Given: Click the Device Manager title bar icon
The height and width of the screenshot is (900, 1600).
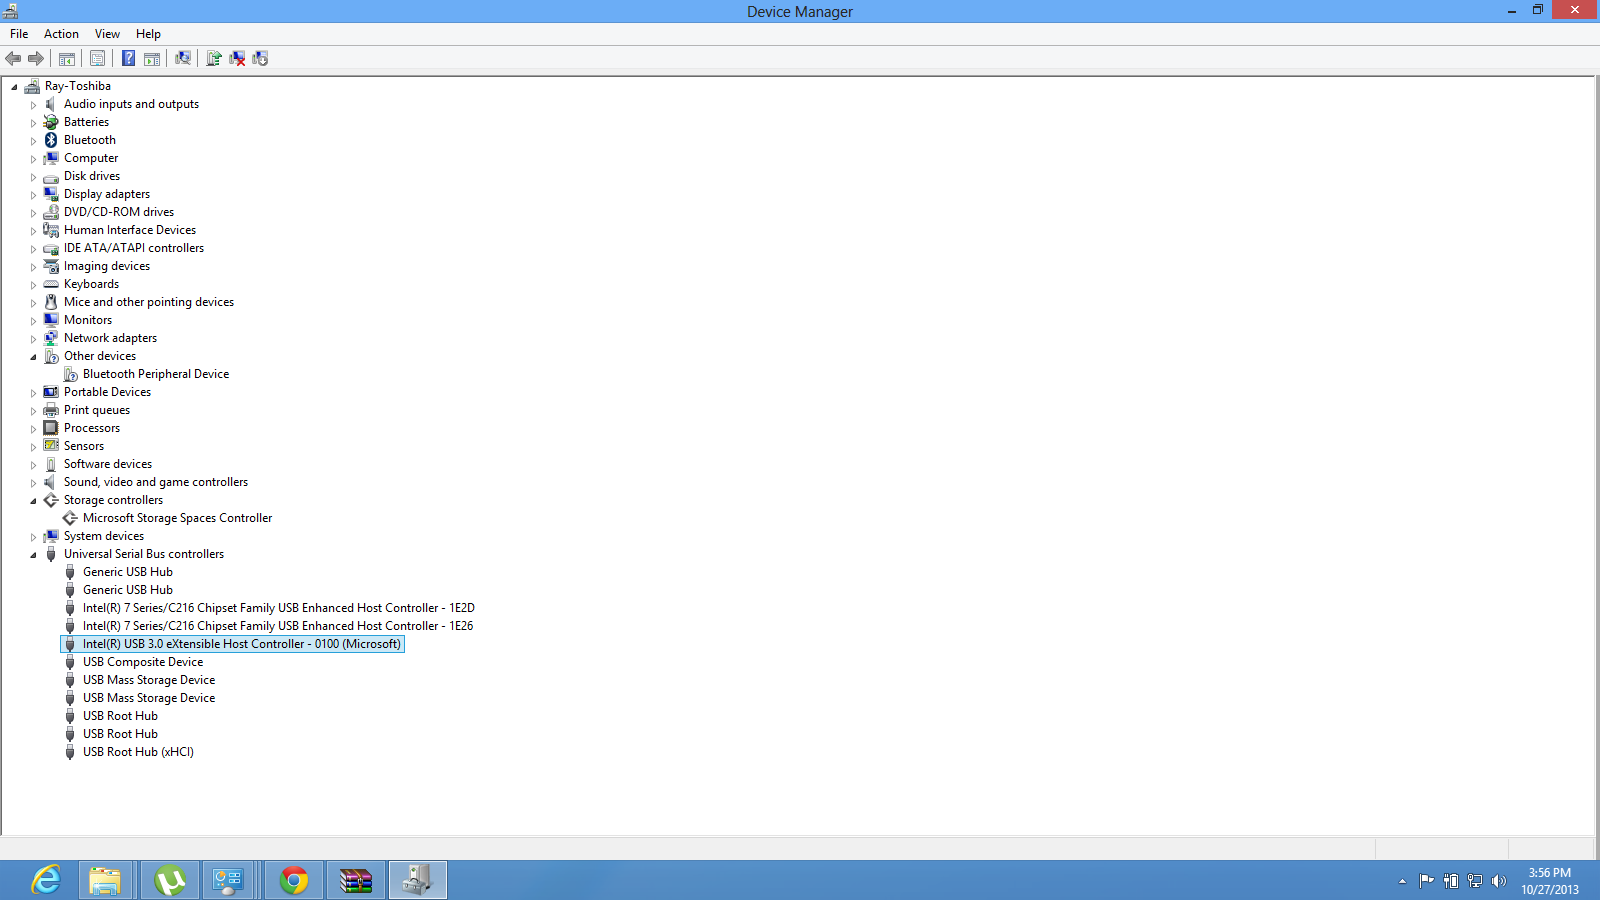Looking at the screenshot, I should pyautogui.click(x=10, y=11).
